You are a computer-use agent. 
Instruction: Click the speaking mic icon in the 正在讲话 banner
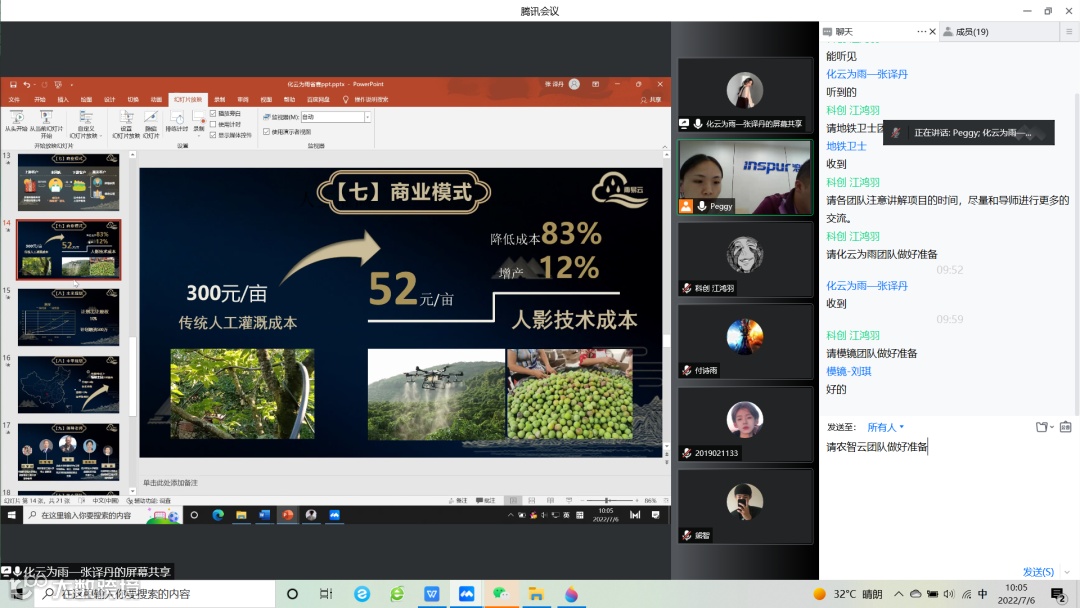tap(895, 133)
